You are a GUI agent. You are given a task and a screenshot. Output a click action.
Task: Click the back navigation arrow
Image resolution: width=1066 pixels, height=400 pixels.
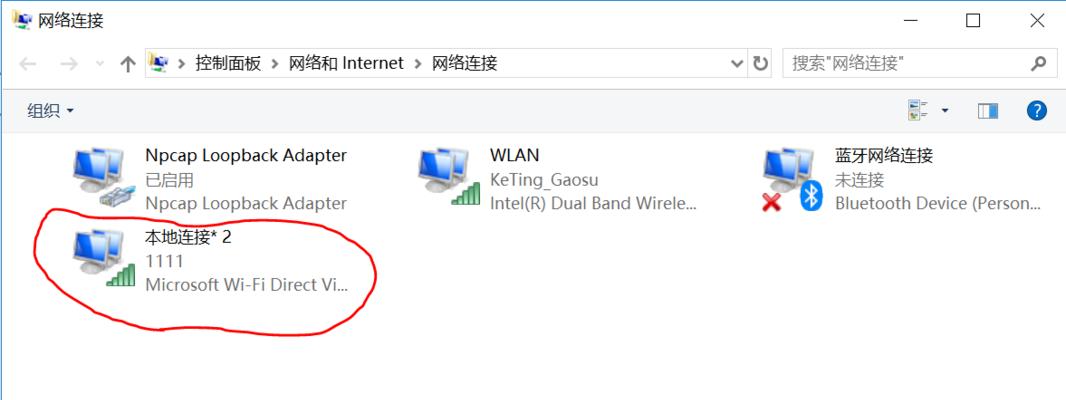coord(28,64)
